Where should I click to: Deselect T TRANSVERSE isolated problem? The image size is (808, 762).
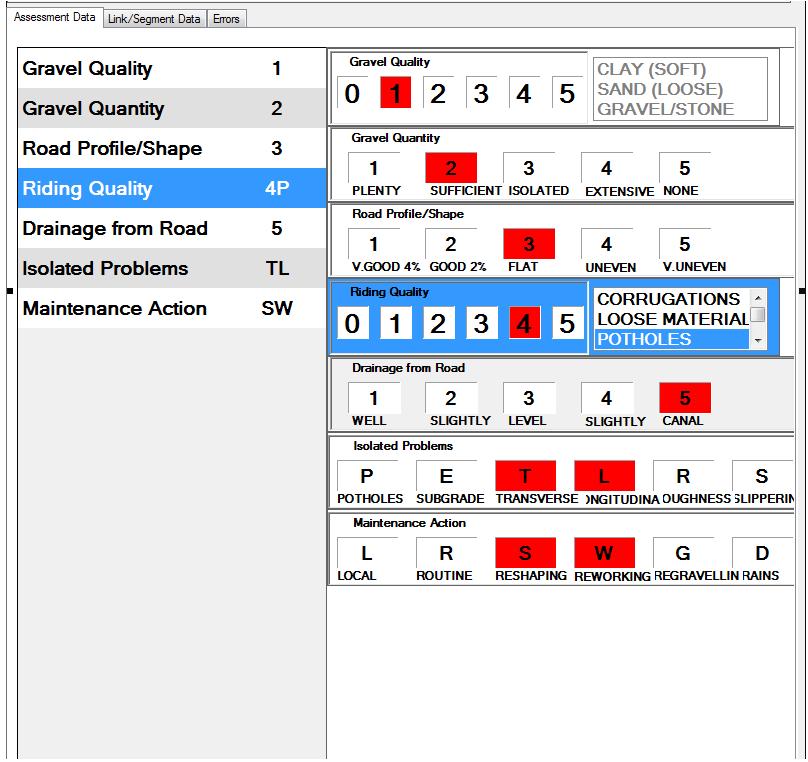[525, 477]
